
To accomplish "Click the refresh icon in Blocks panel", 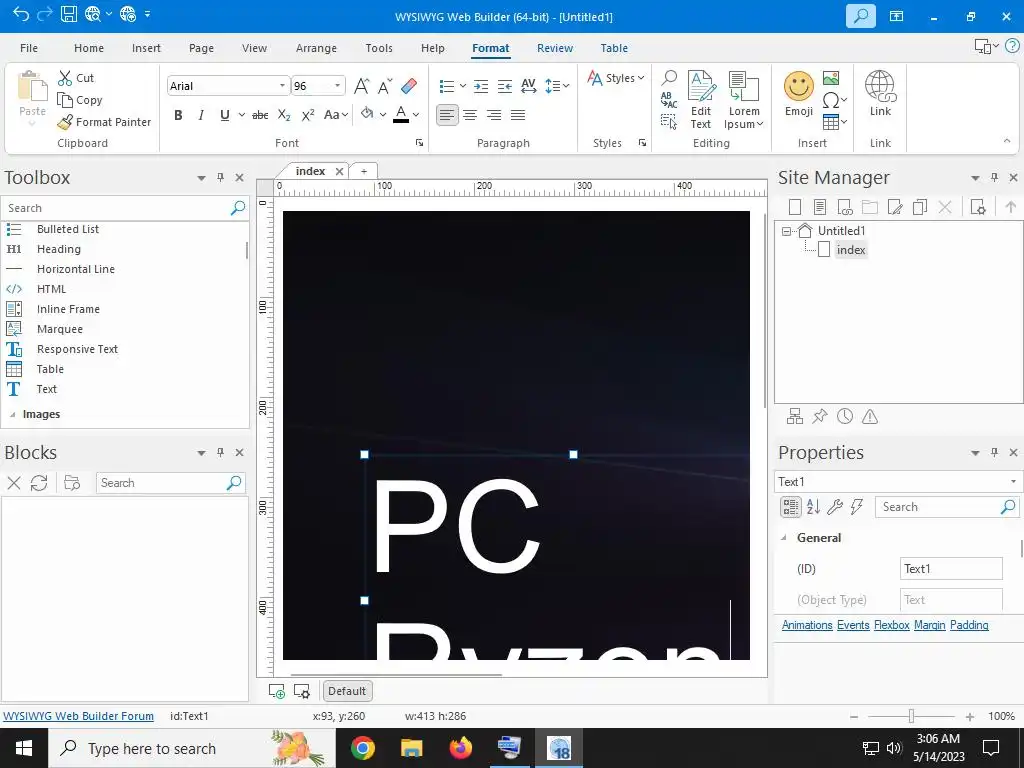I will click(x=39, y=483).
